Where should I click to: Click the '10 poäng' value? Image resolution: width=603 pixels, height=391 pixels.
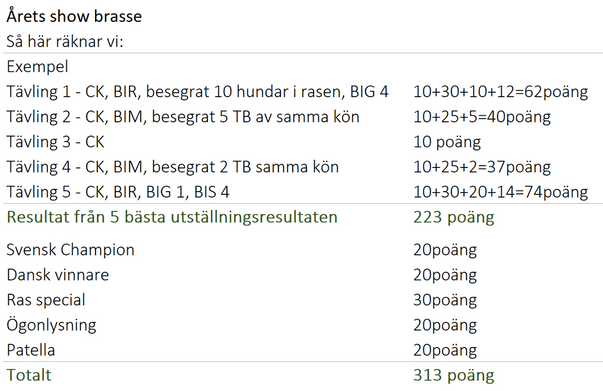[x=447, y=142]
